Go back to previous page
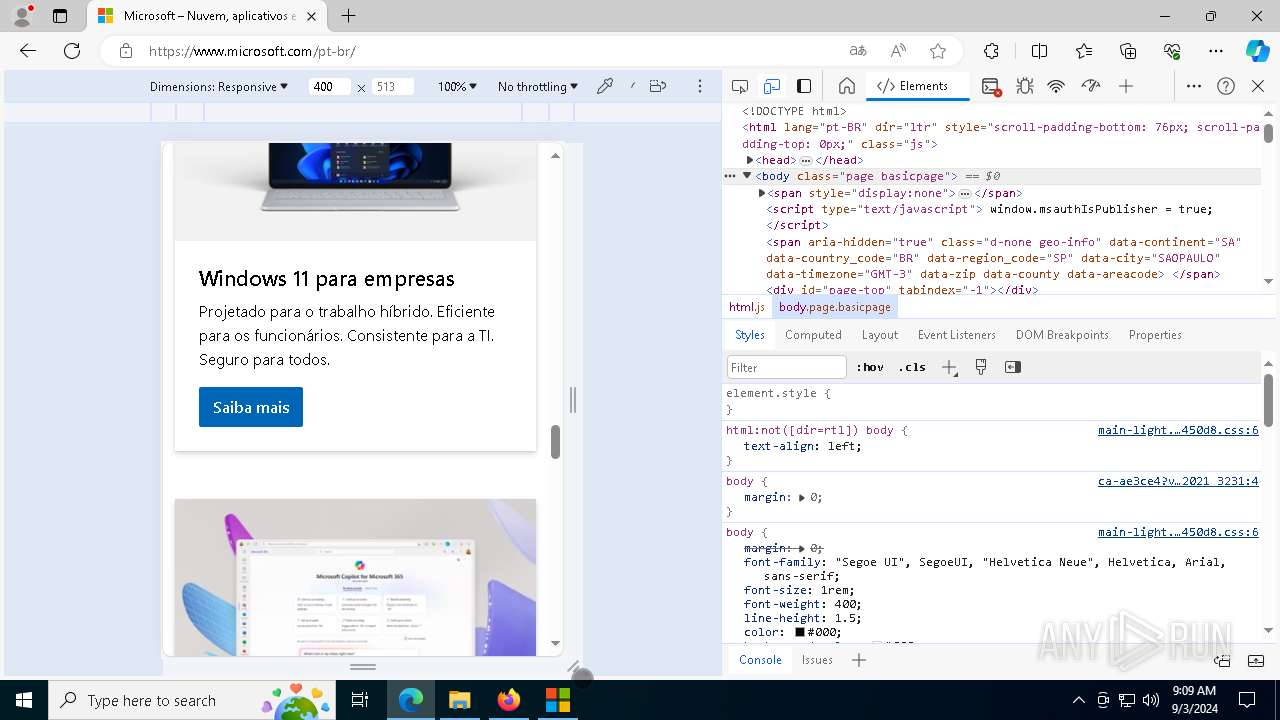The width and height of the screenshot is (1280, 720). point(28,51)
